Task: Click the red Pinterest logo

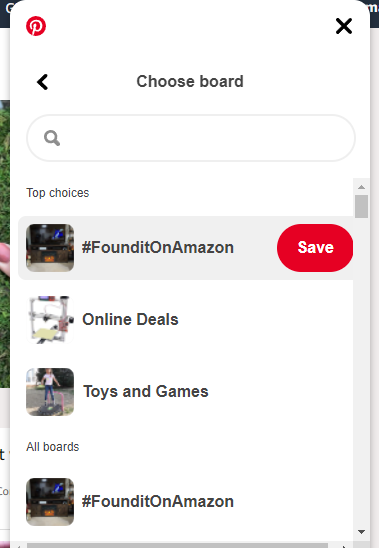Action: pos(36,26)
